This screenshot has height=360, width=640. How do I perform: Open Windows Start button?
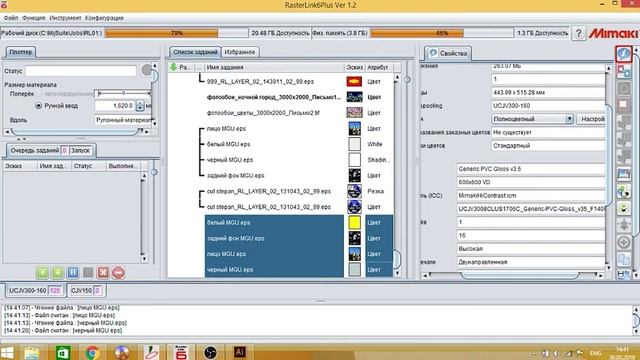click(x=7, y=353)
